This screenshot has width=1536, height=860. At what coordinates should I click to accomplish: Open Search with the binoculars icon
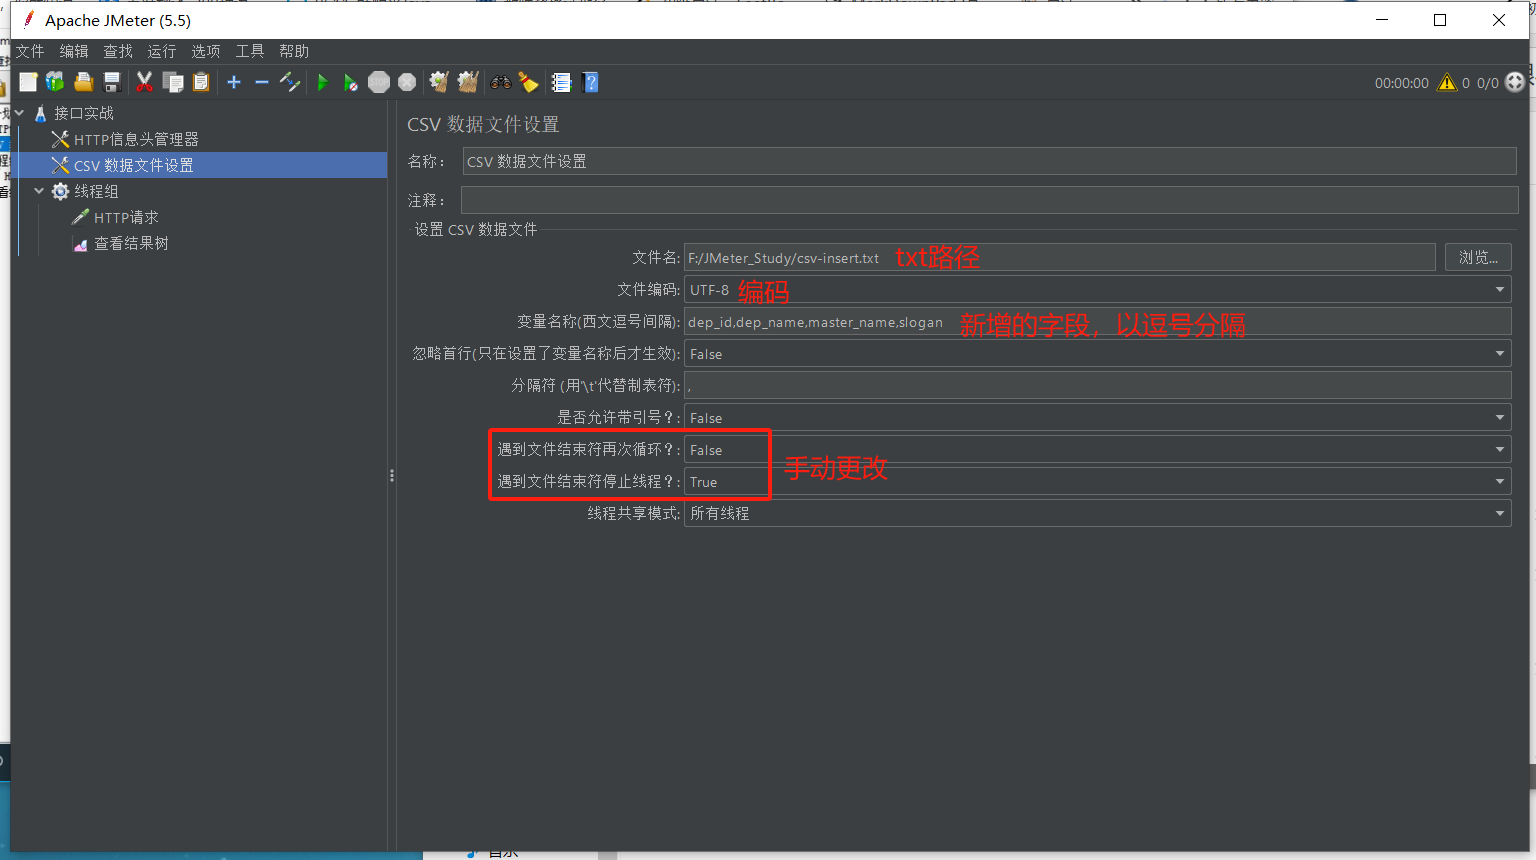[501, 82]
